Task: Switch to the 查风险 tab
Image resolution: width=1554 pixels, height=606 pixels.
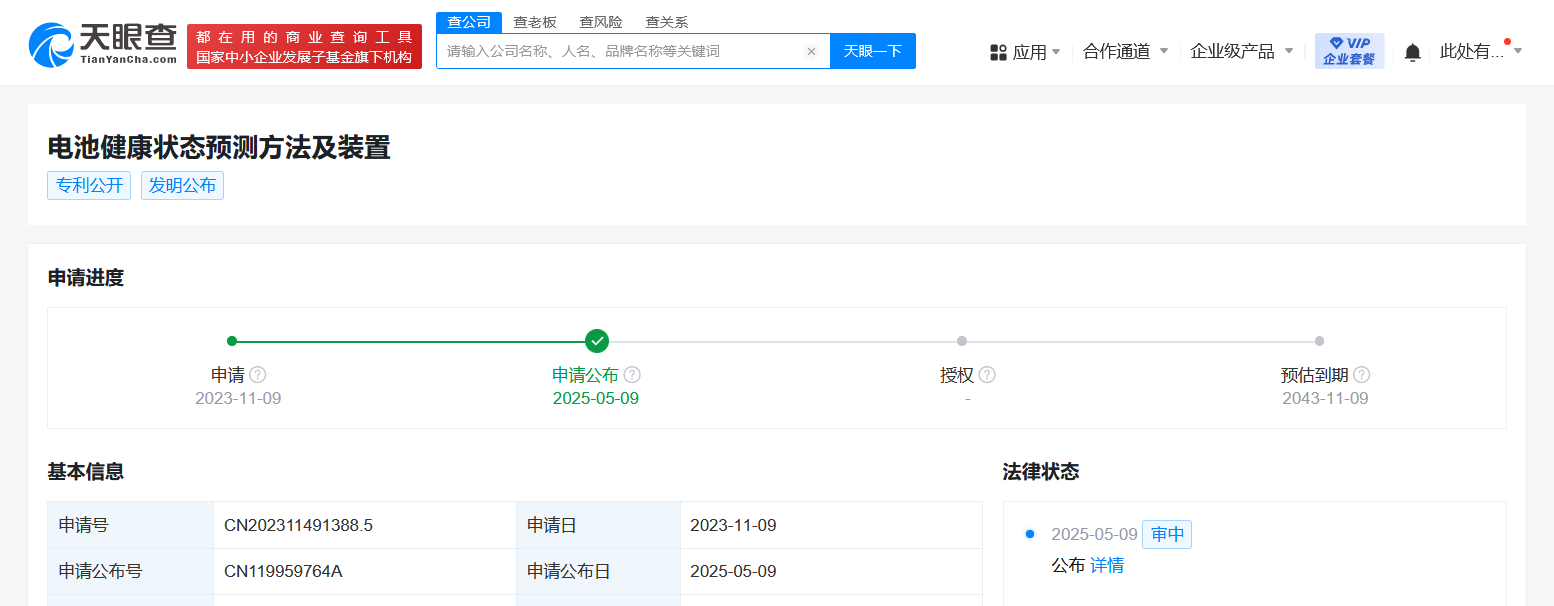Action: pyautogui.click(x=600, y=22)
